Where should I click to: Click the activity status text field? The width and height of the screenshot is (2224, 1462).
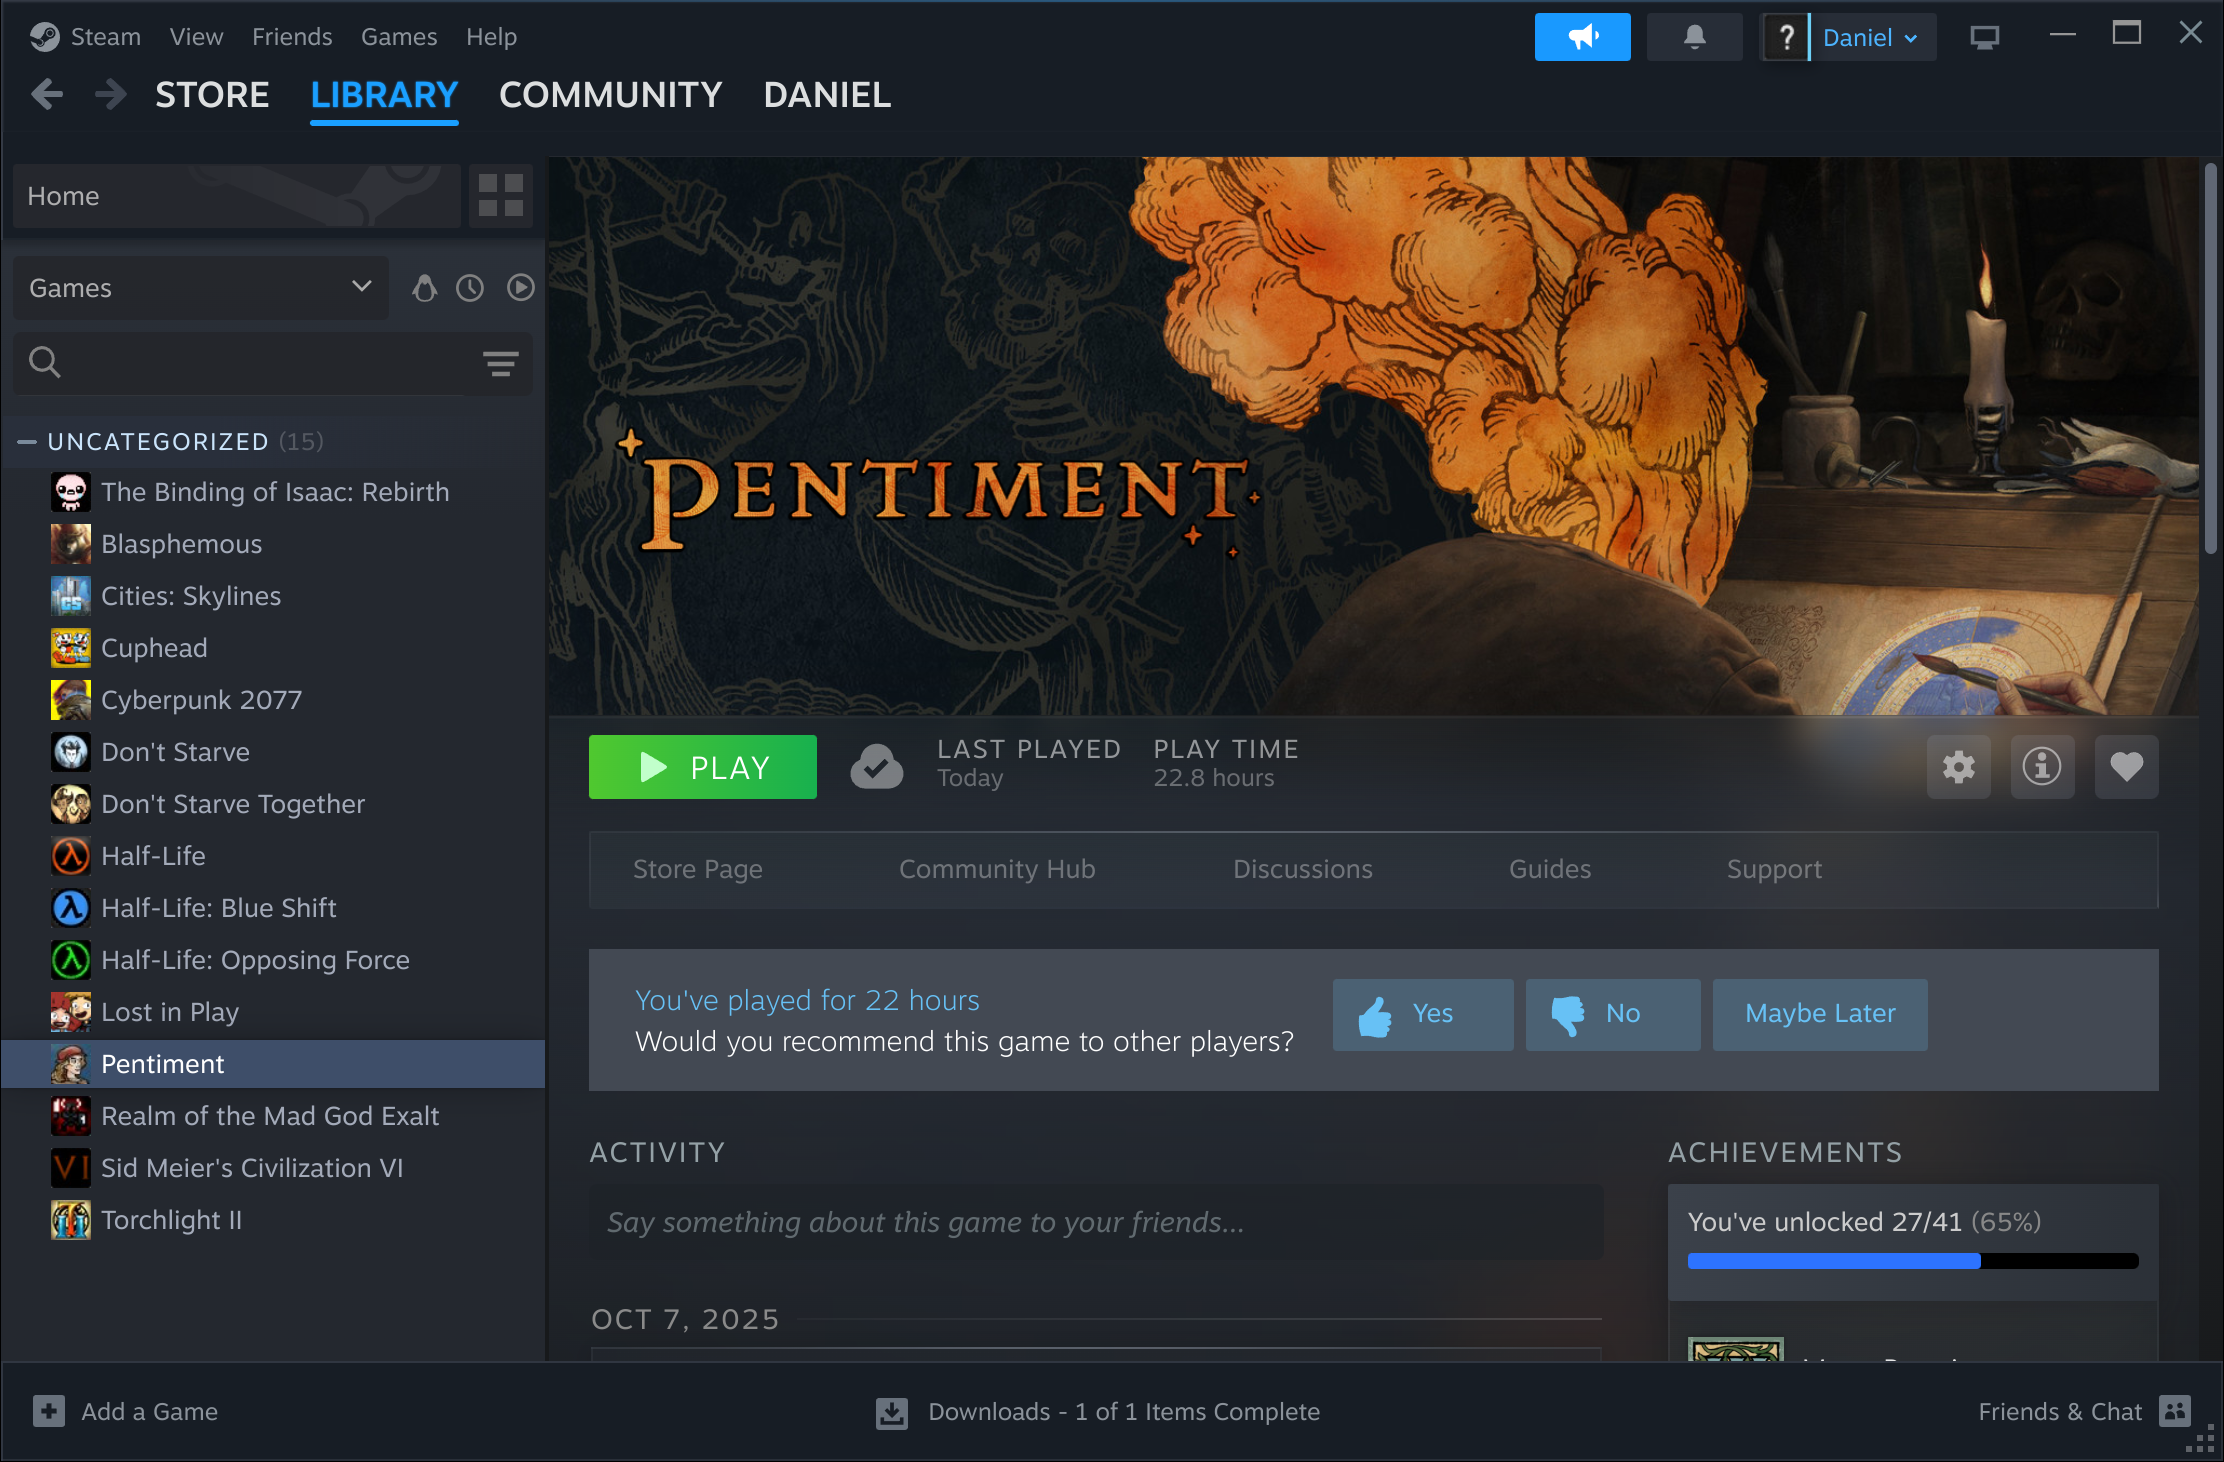(1096, 1222)
